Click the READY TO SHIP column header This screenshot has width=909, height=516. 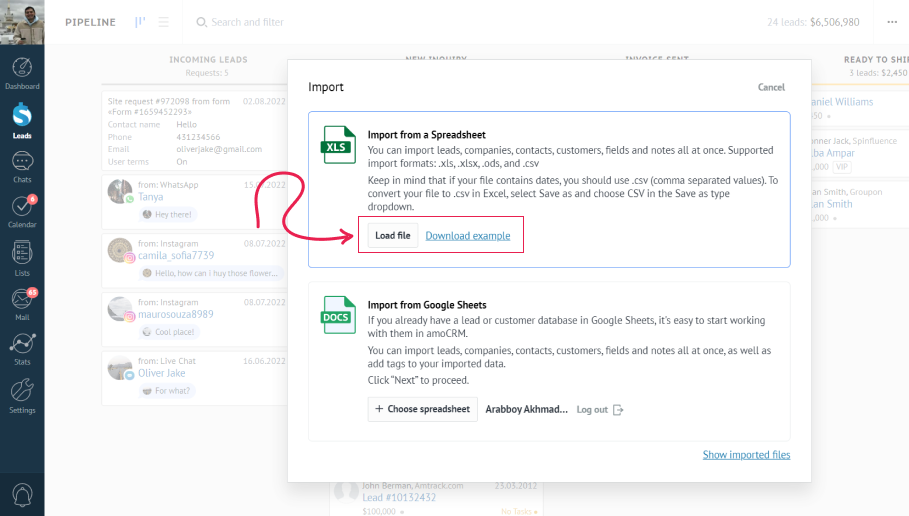[x=876, y=59]
